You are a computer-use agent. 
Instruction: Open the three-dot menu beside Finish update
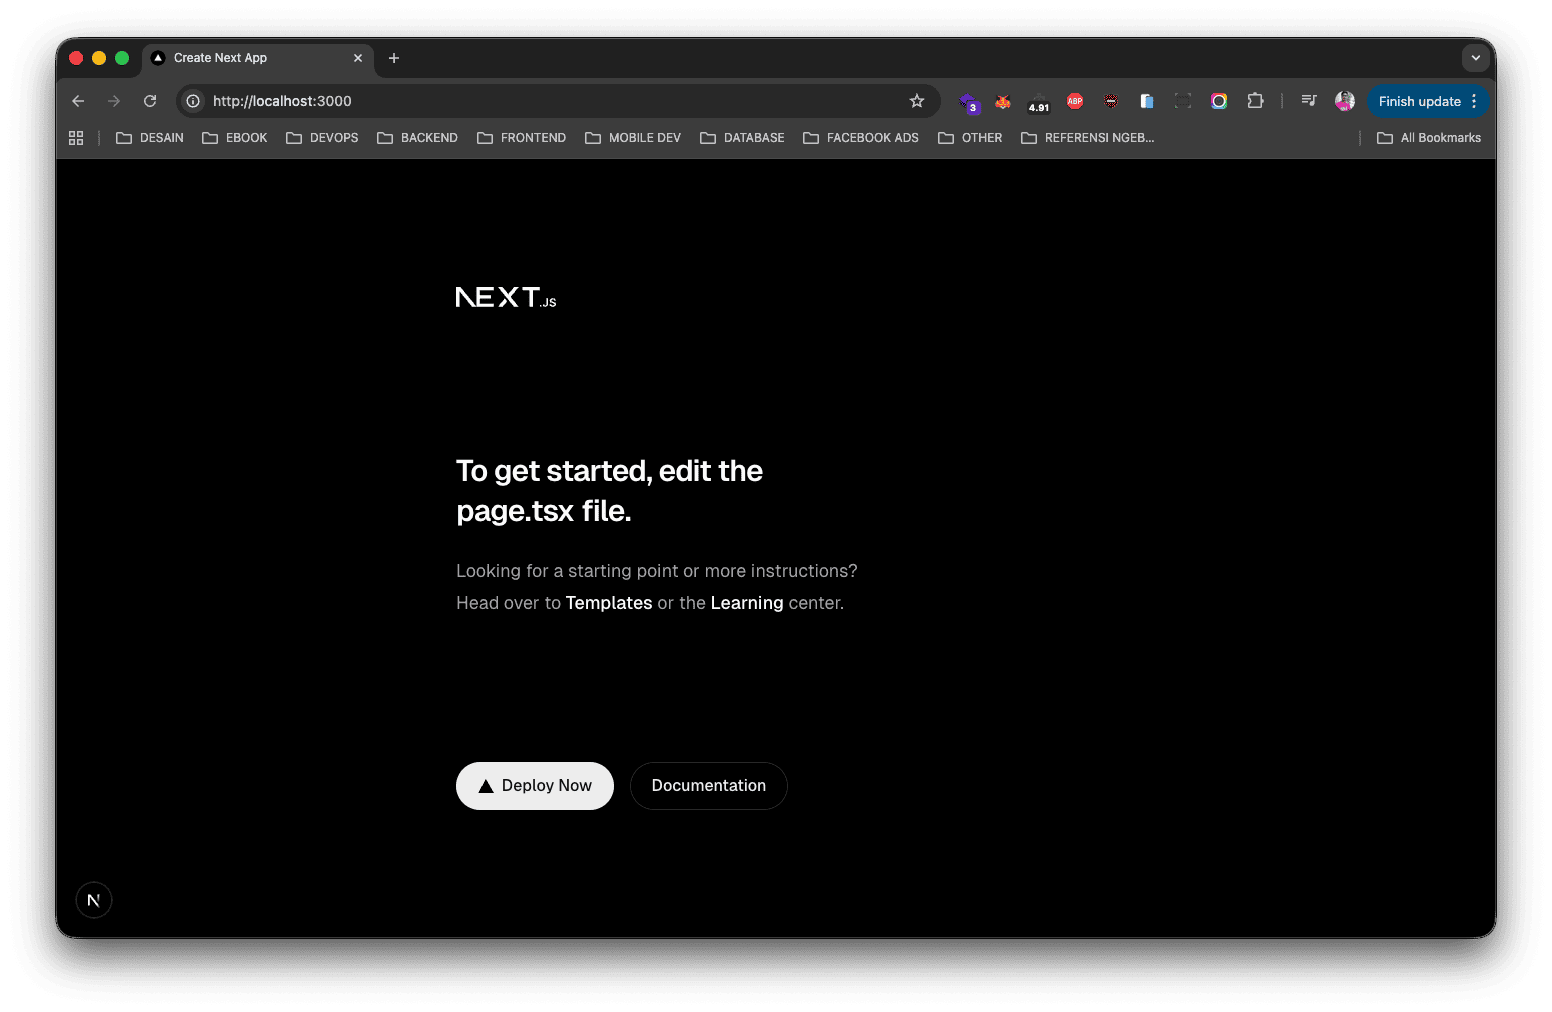point(1473,101)
